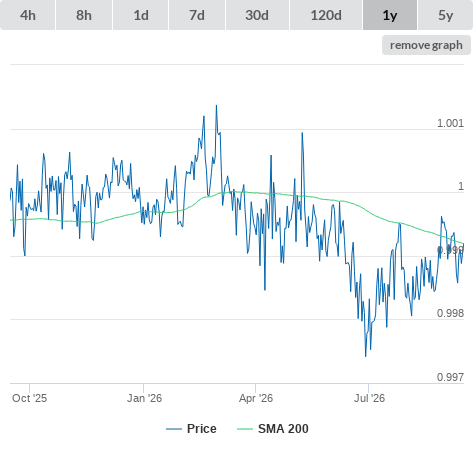The width and height of the screenshot is (474, 455).
Task: Choose the 1d chart range
Action: (x=141, y=15)
